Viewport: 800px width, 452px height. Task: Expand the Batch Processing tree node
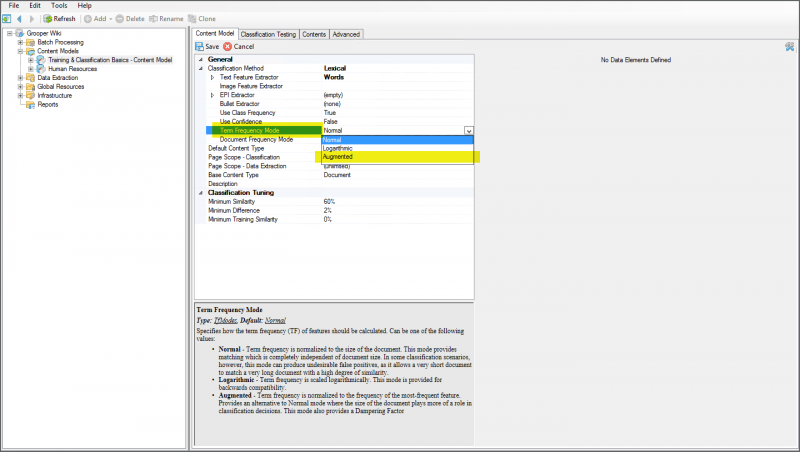20,42
